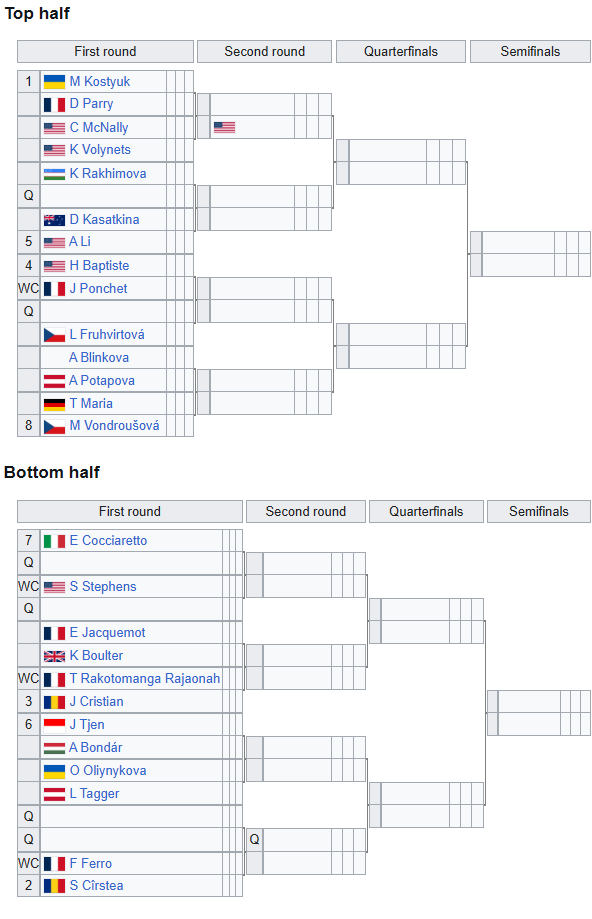Image resolution: width=592 pixels, height=919 pixels.
Task: Click the German flag next to T Maria
Action: [54, 404]
